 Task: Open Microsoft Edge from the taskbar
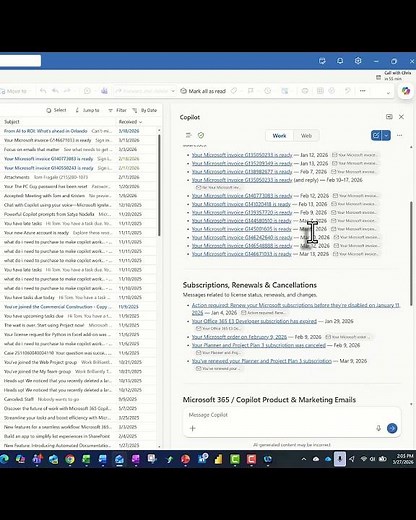4,459
